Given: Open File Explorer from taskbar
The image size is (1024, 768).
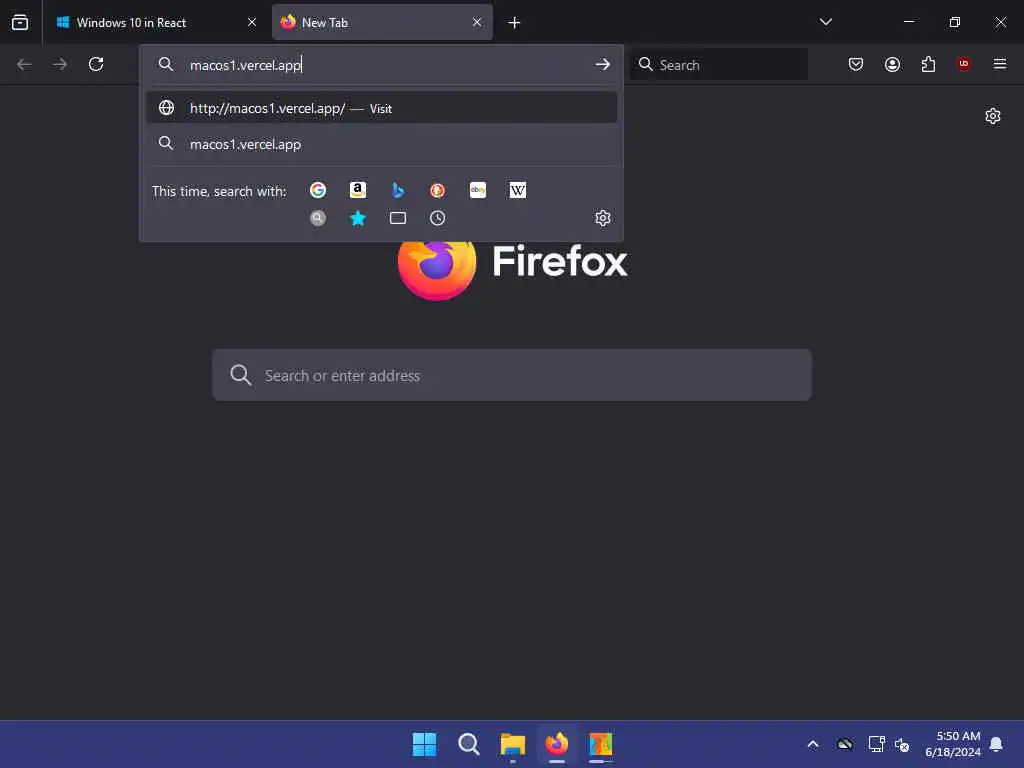Looking at the screenshot, I should click(513, 744).
